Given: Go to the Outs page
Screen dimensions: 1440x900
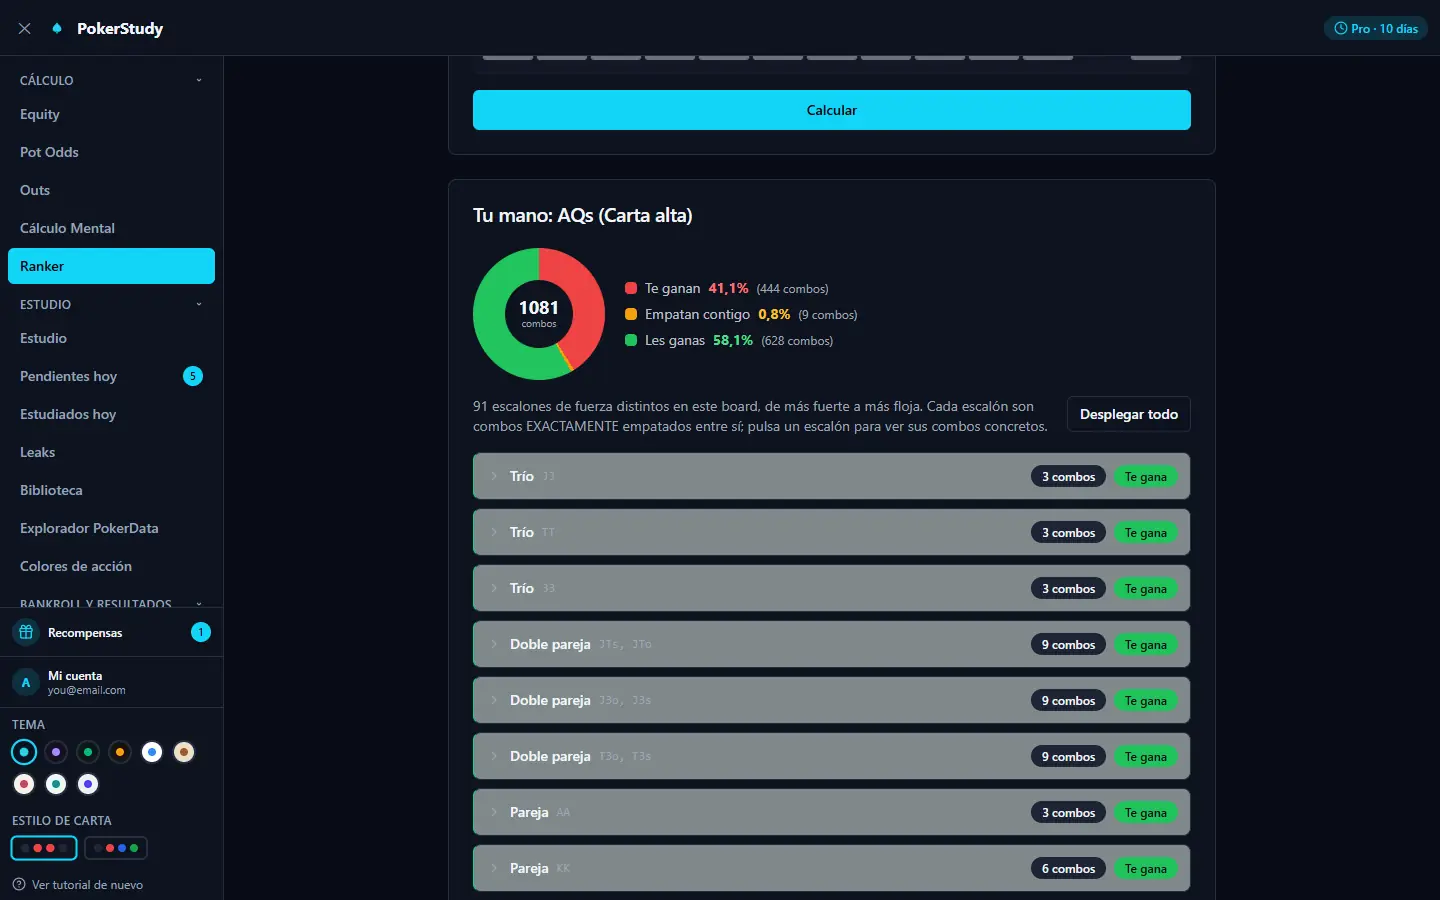Looking at the screenshot, I should 111,190.
